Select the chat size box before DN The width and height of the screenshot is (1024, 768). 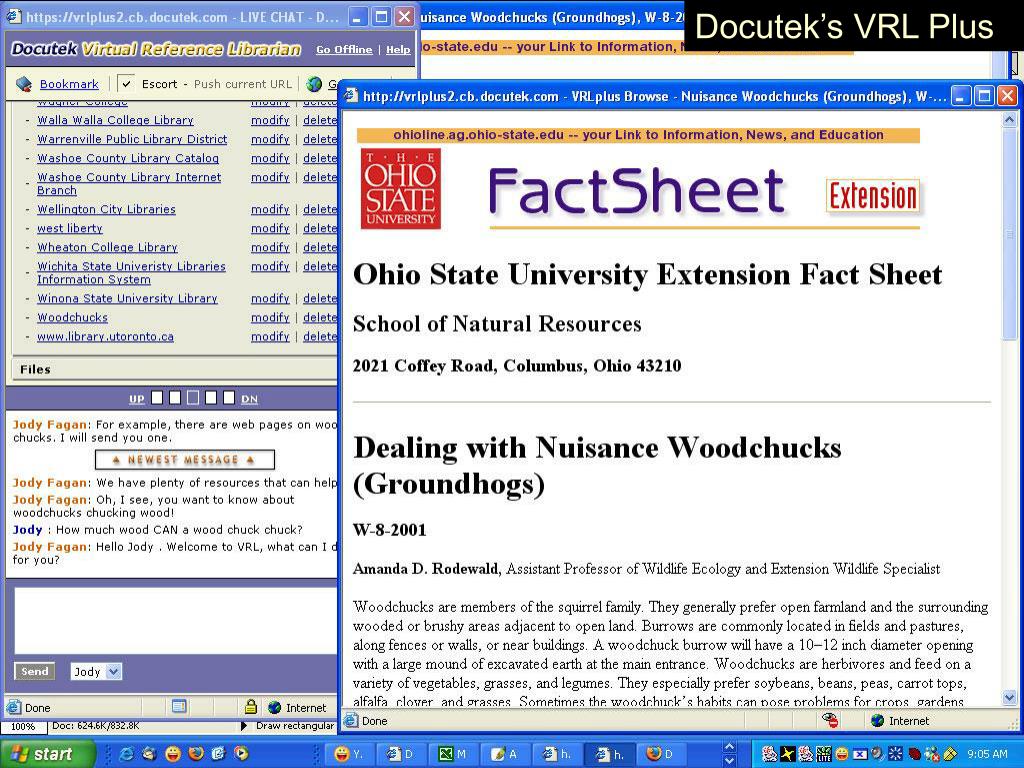228,398
